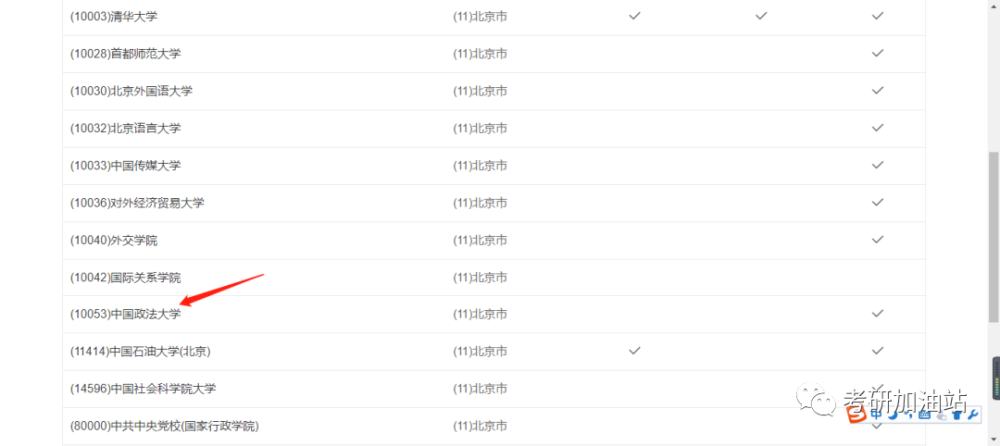
Task: Click the dark side widget at right edge
Action: click(x=996, y=378)
